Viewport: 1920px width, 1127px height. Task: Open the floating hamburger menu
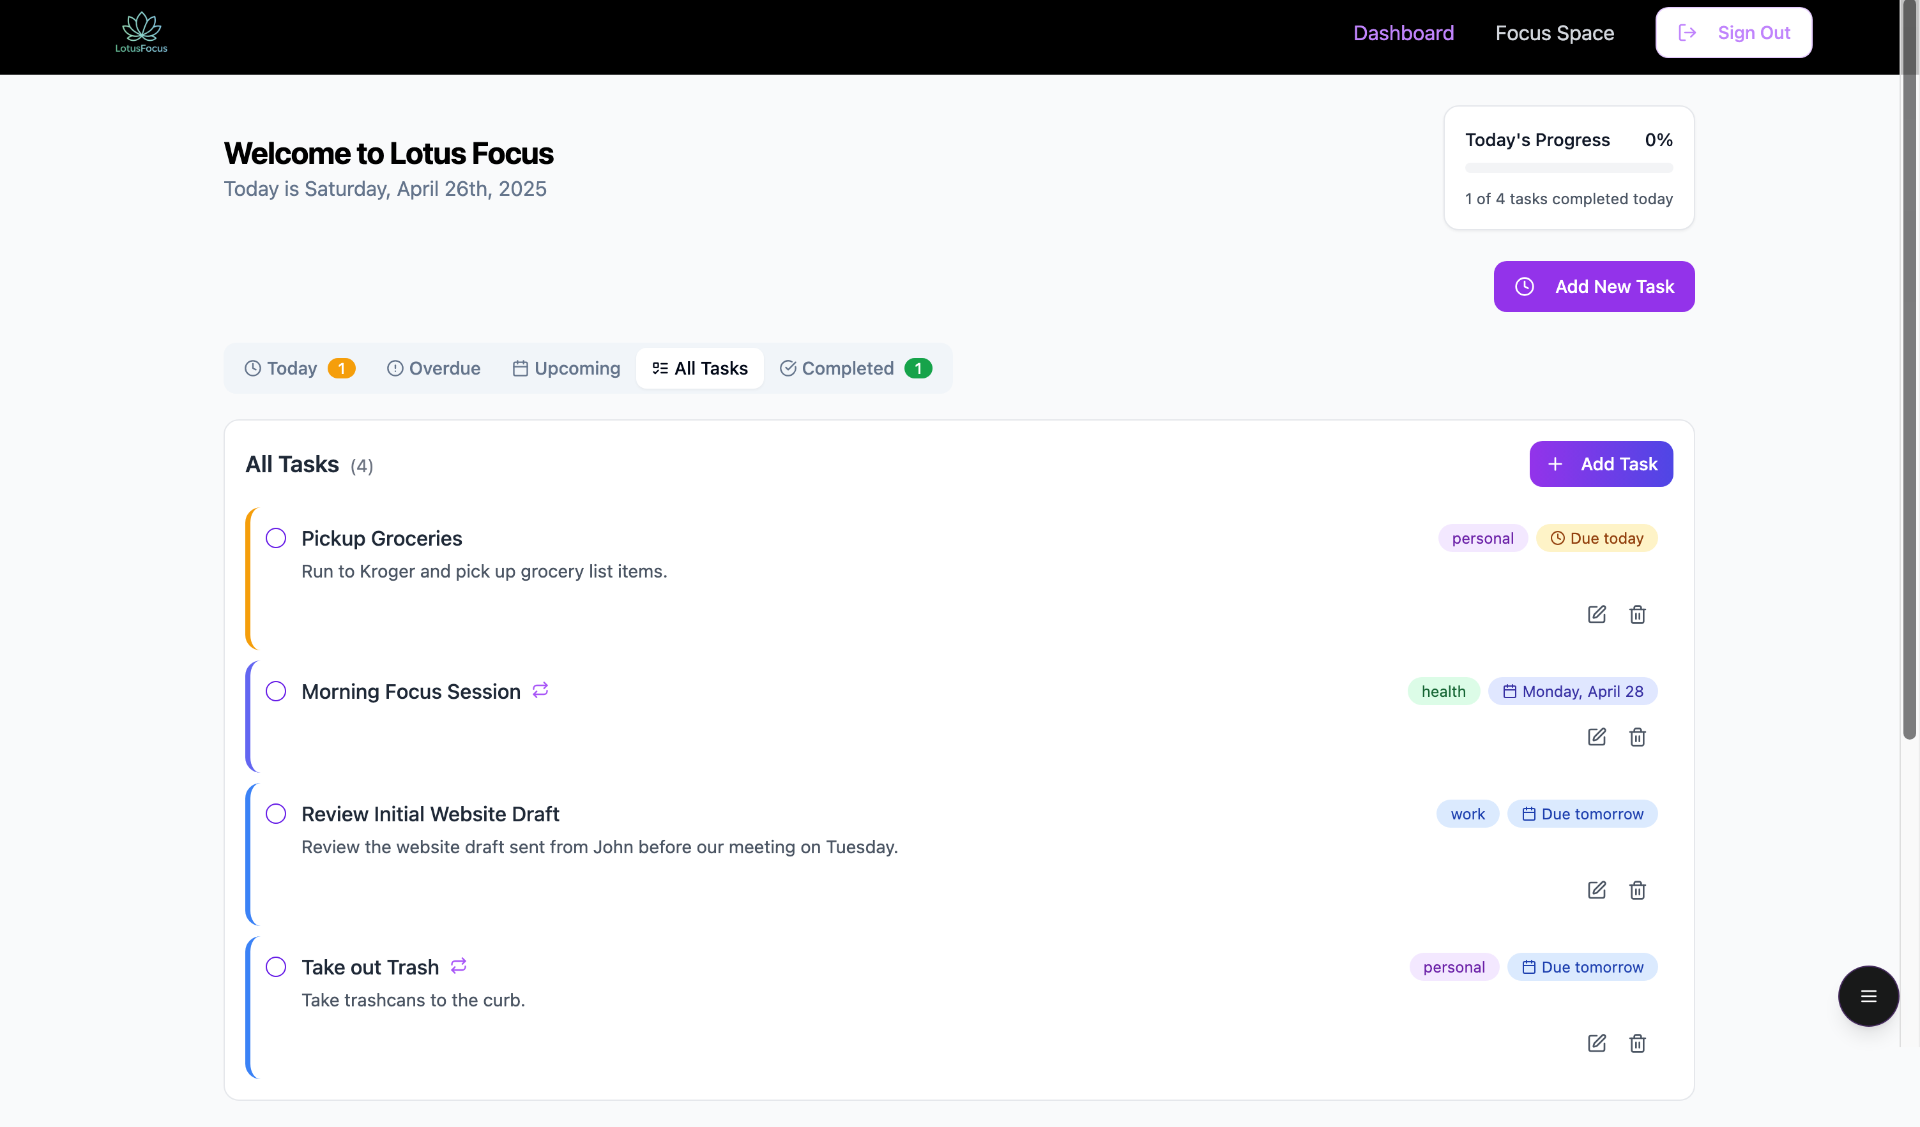coord(1868,996)
